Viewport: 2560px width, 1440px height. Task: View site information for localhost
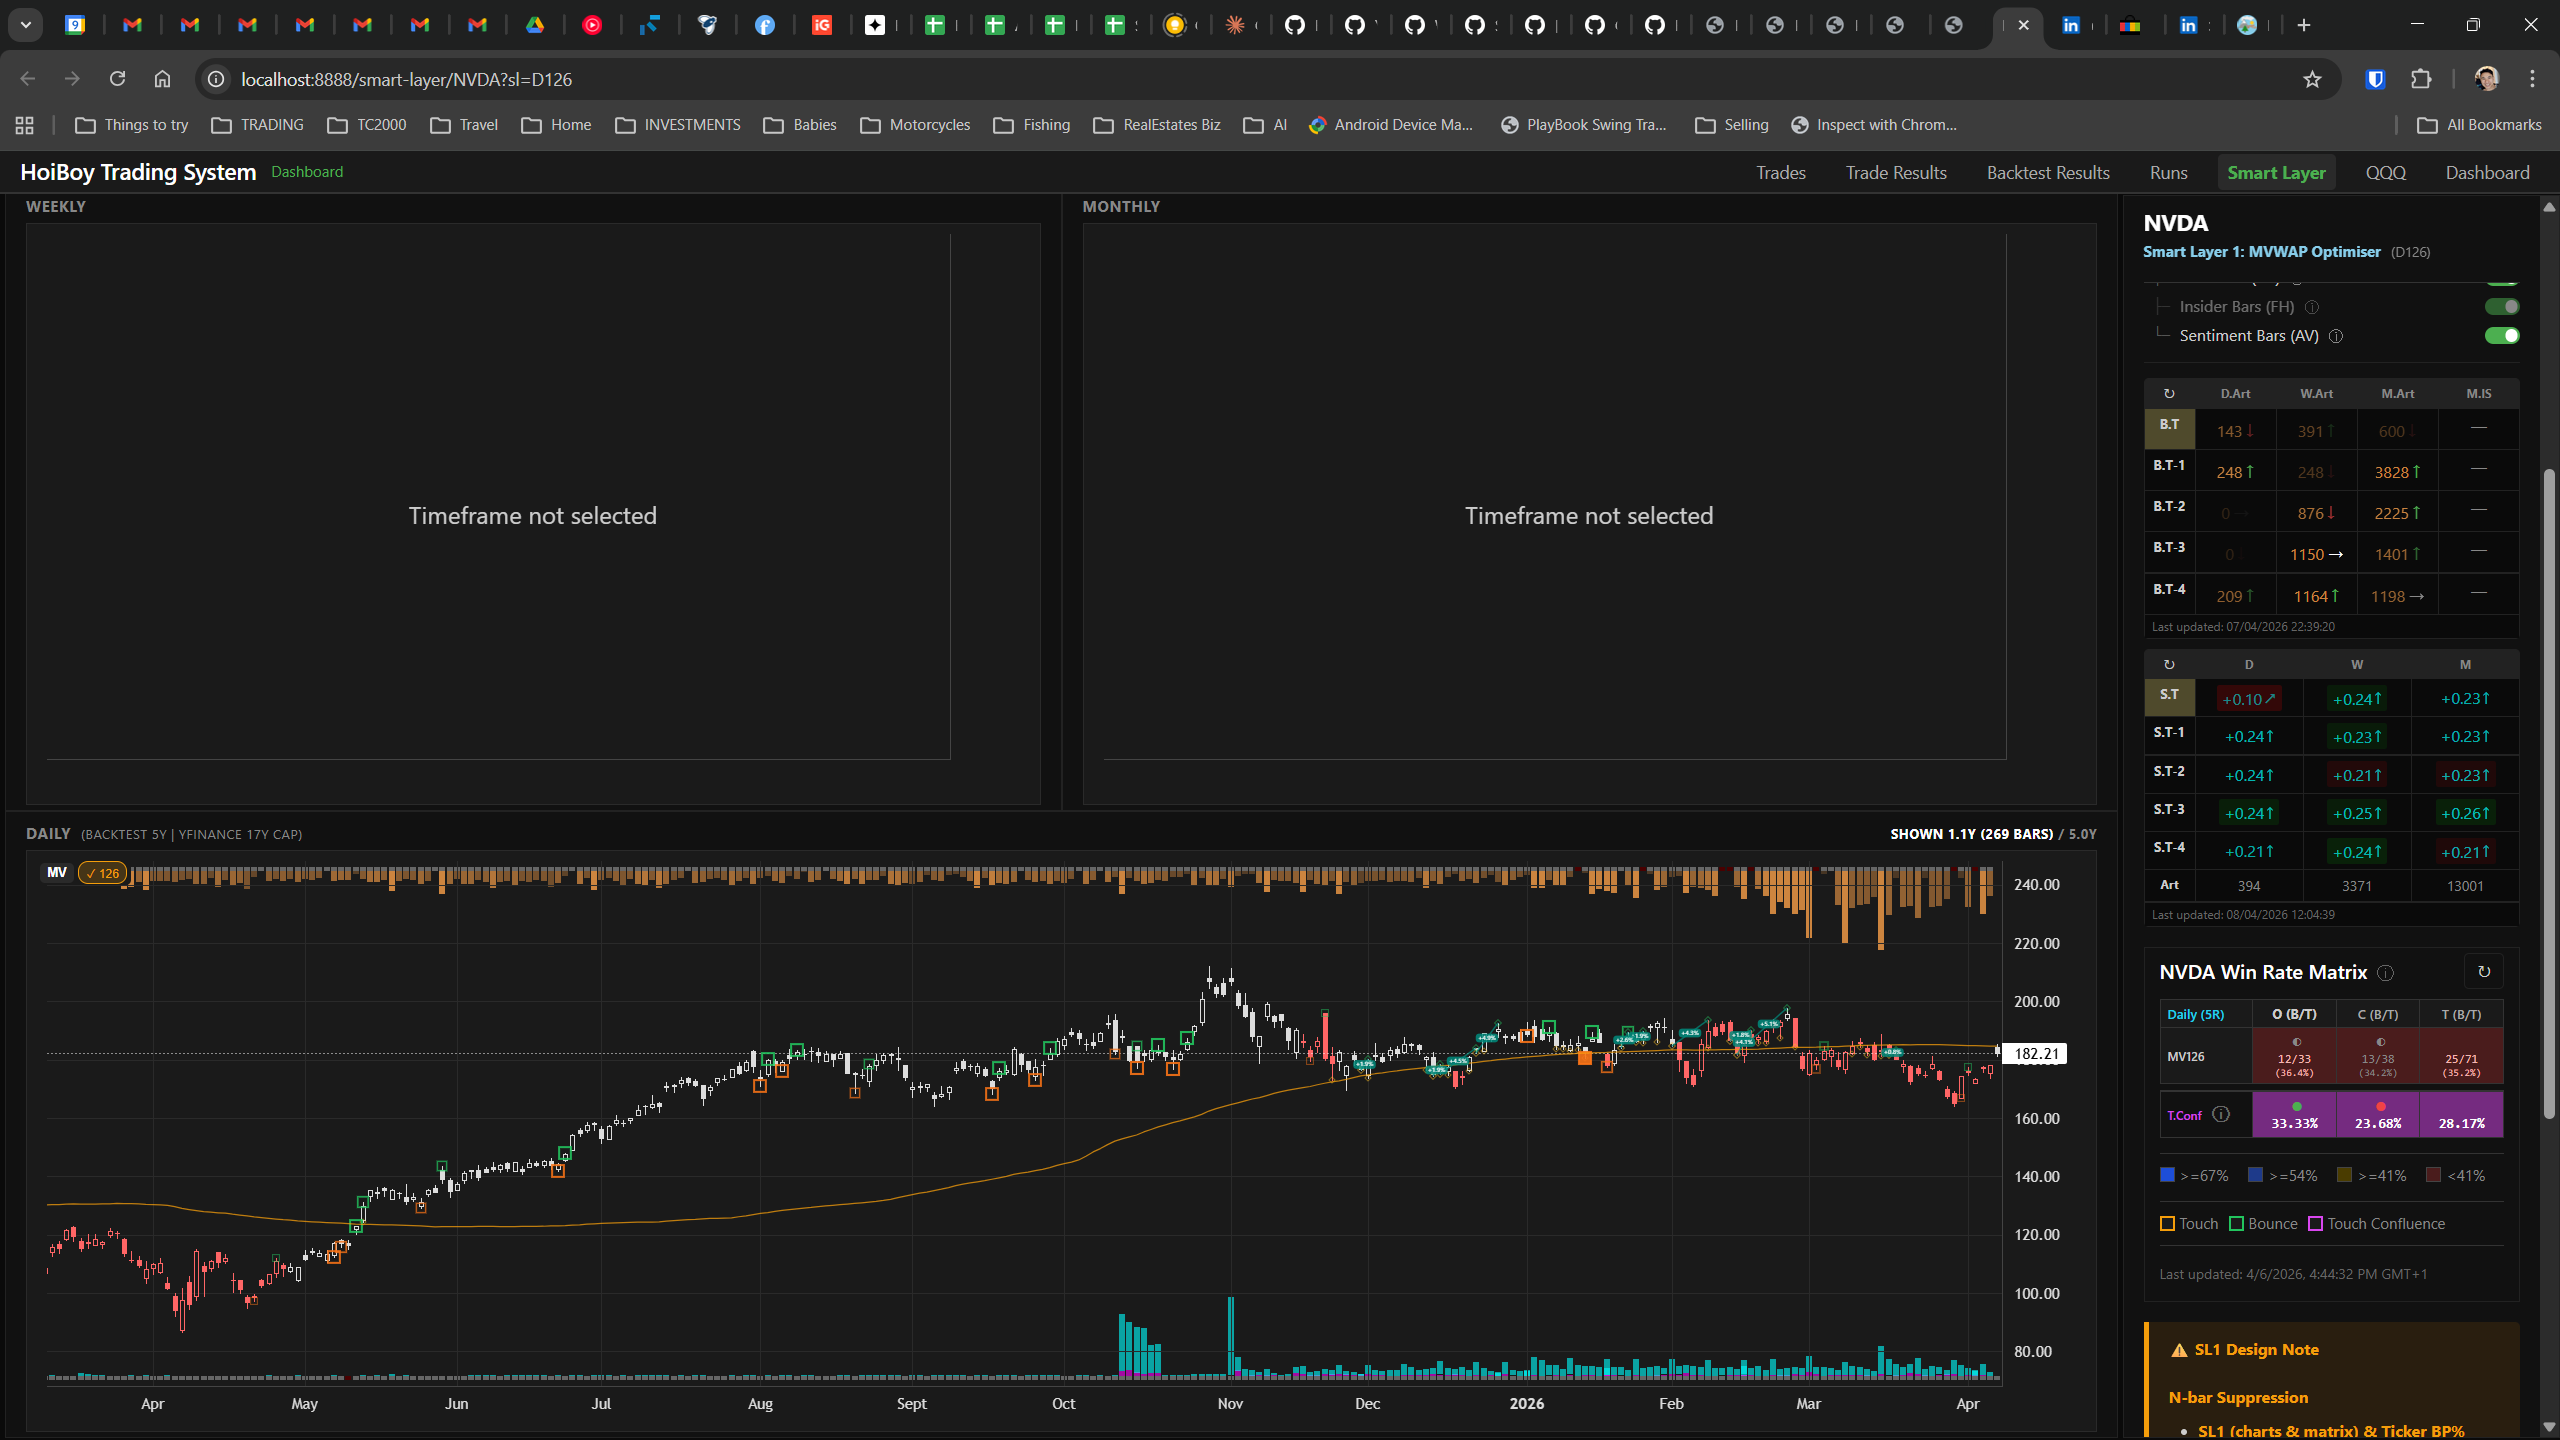coord(216,79)
